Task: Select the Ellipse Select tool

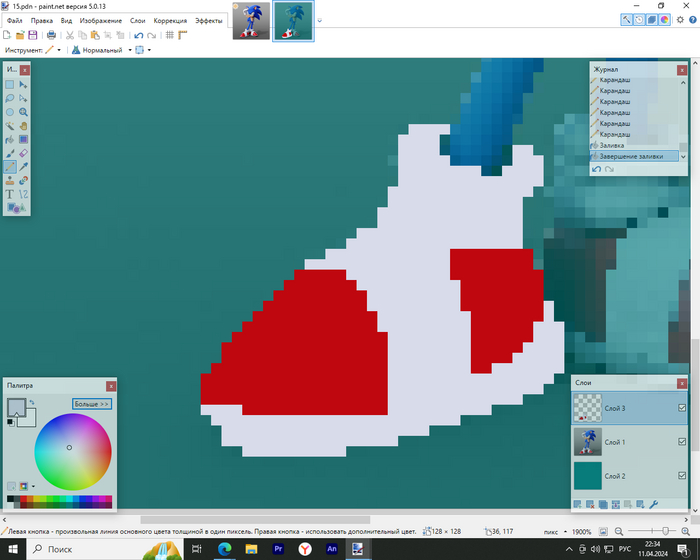Action: 10,112
